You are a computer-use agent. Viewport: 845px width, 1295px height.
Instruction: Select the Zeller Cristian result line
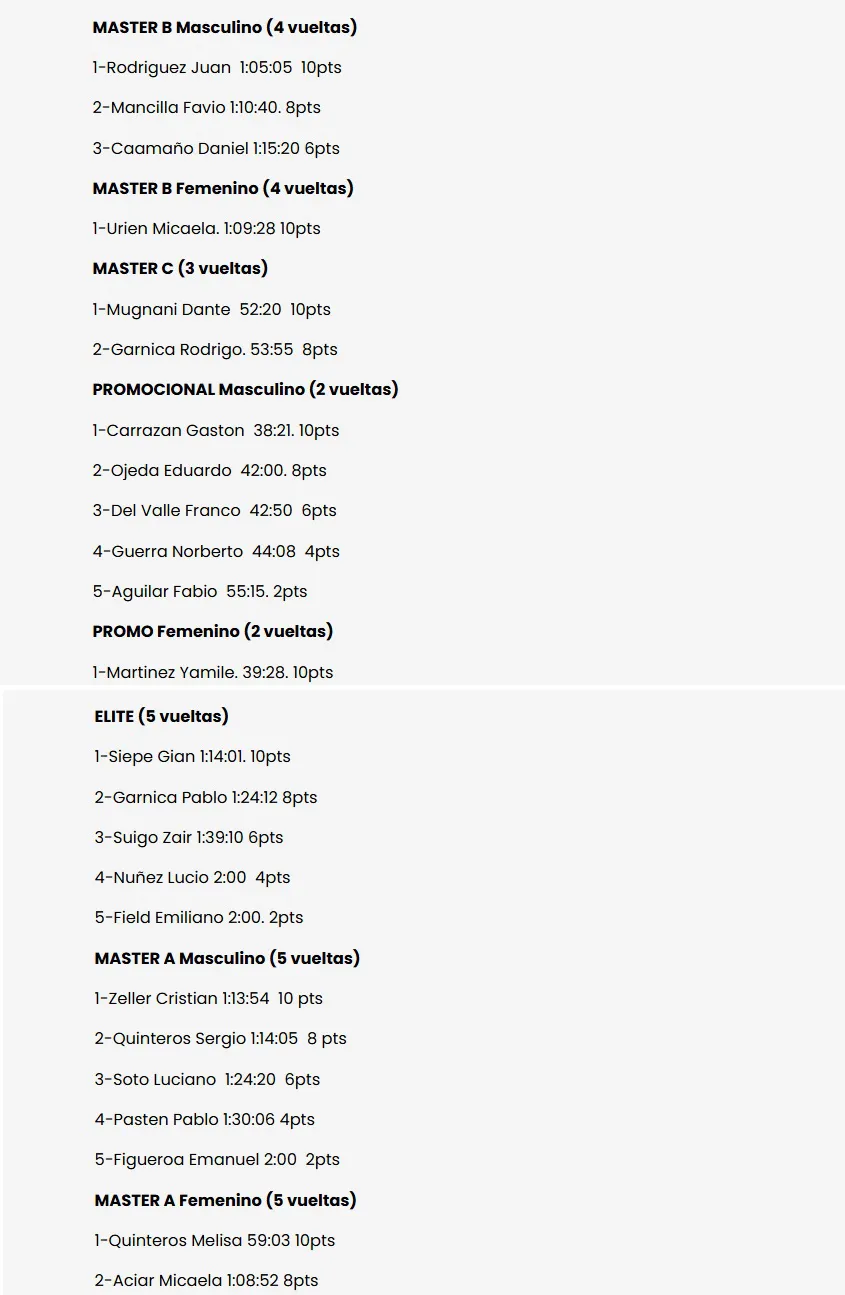(x=208, y=999)
